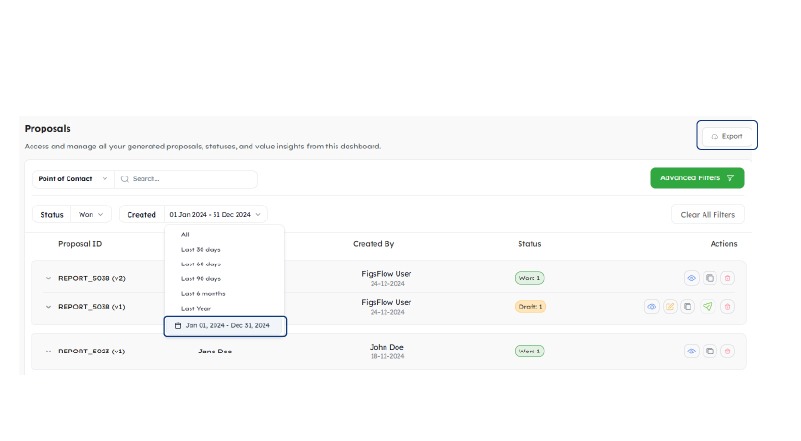Click the funnel icon in Advanced Filters
The width and height of the screenshot is (801, 441).
coord(730,178)
